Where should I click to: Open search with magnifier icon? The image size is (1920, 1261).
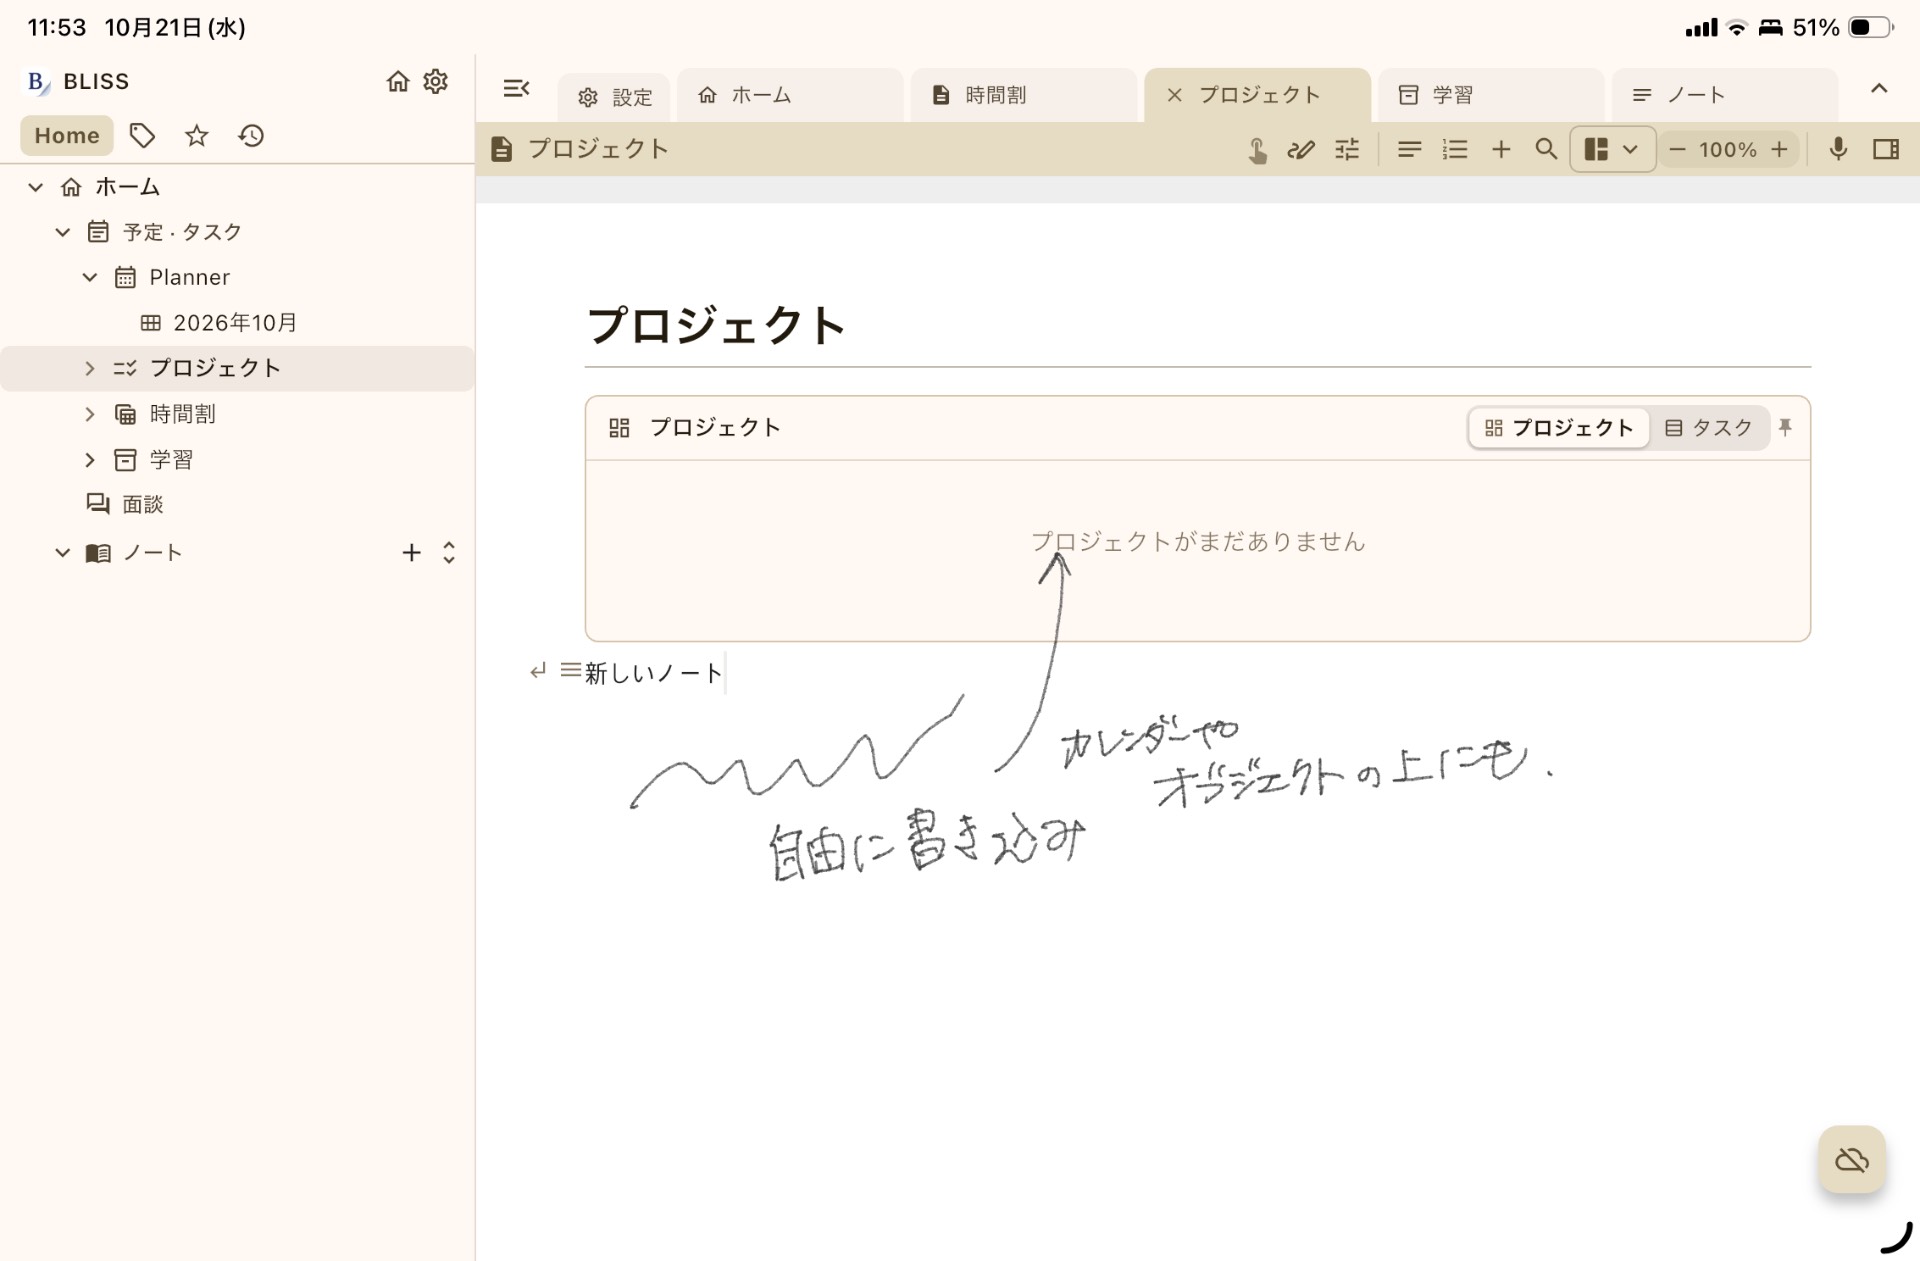pyautogui.click(x=1546, y=150)
